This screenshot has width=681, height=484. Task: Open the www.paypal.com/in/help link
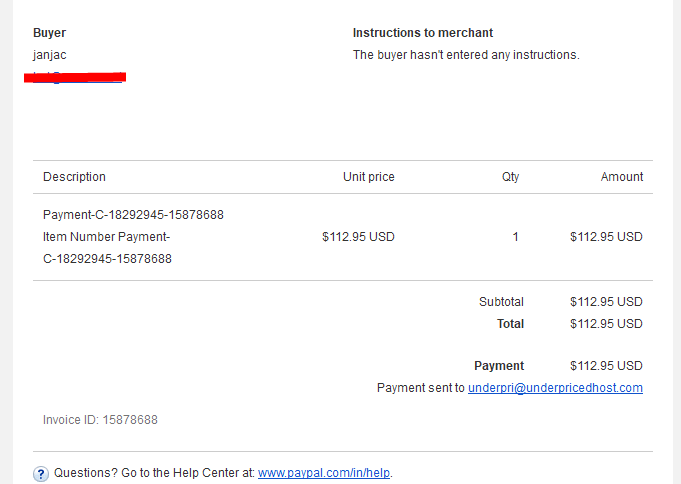[324, 473]
